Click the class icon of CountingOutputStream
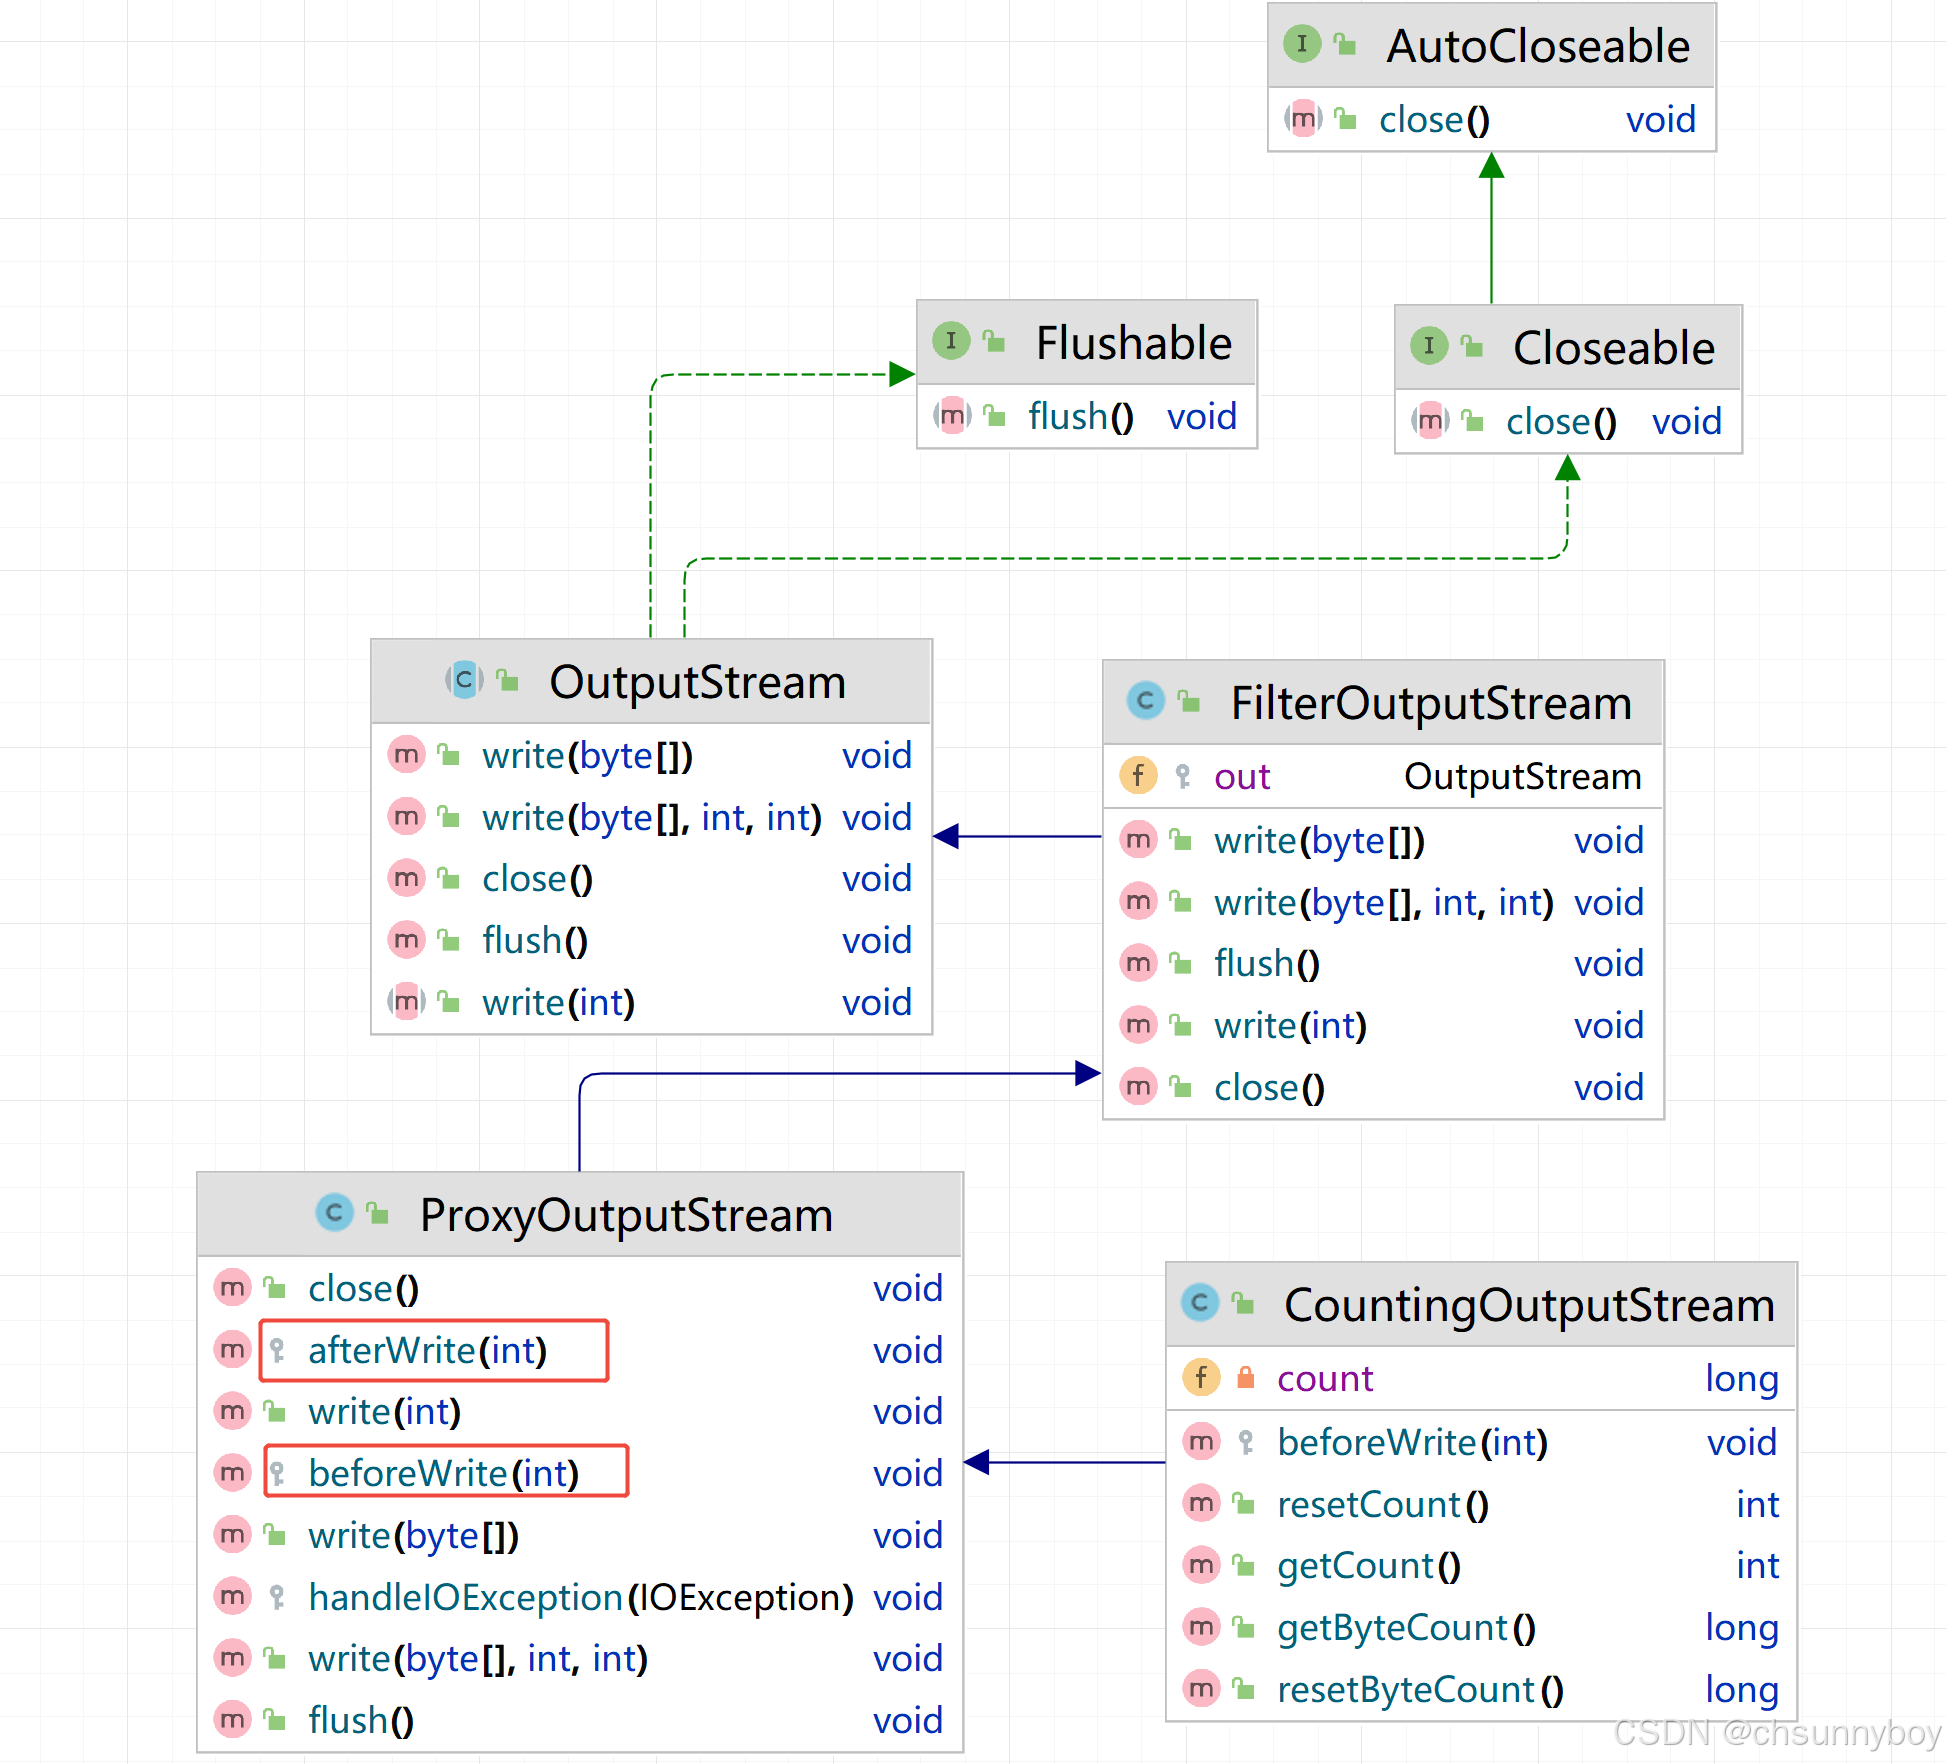 [1200, 1303]
